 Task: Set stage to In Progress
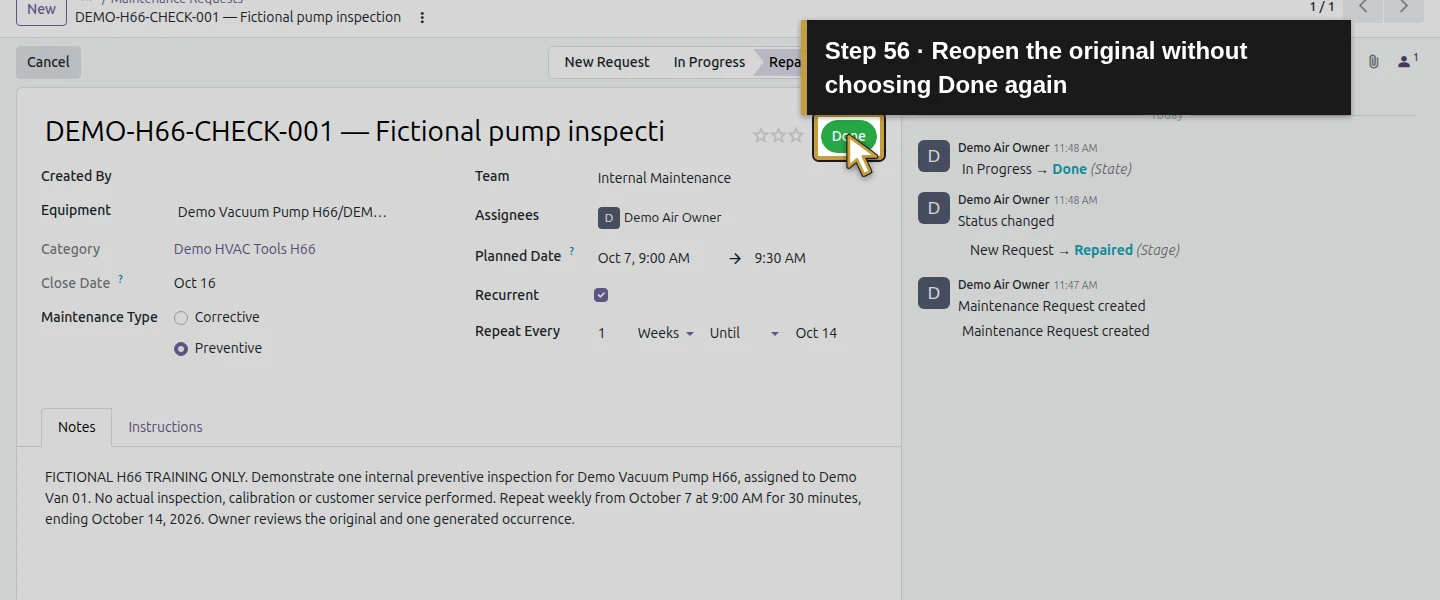point(709,62)
